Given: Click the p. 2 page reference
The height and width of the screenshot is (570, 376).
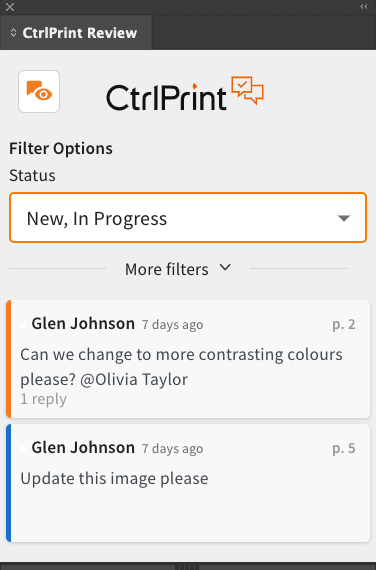Looking at the screenshot, I should (x=344, y=324).
